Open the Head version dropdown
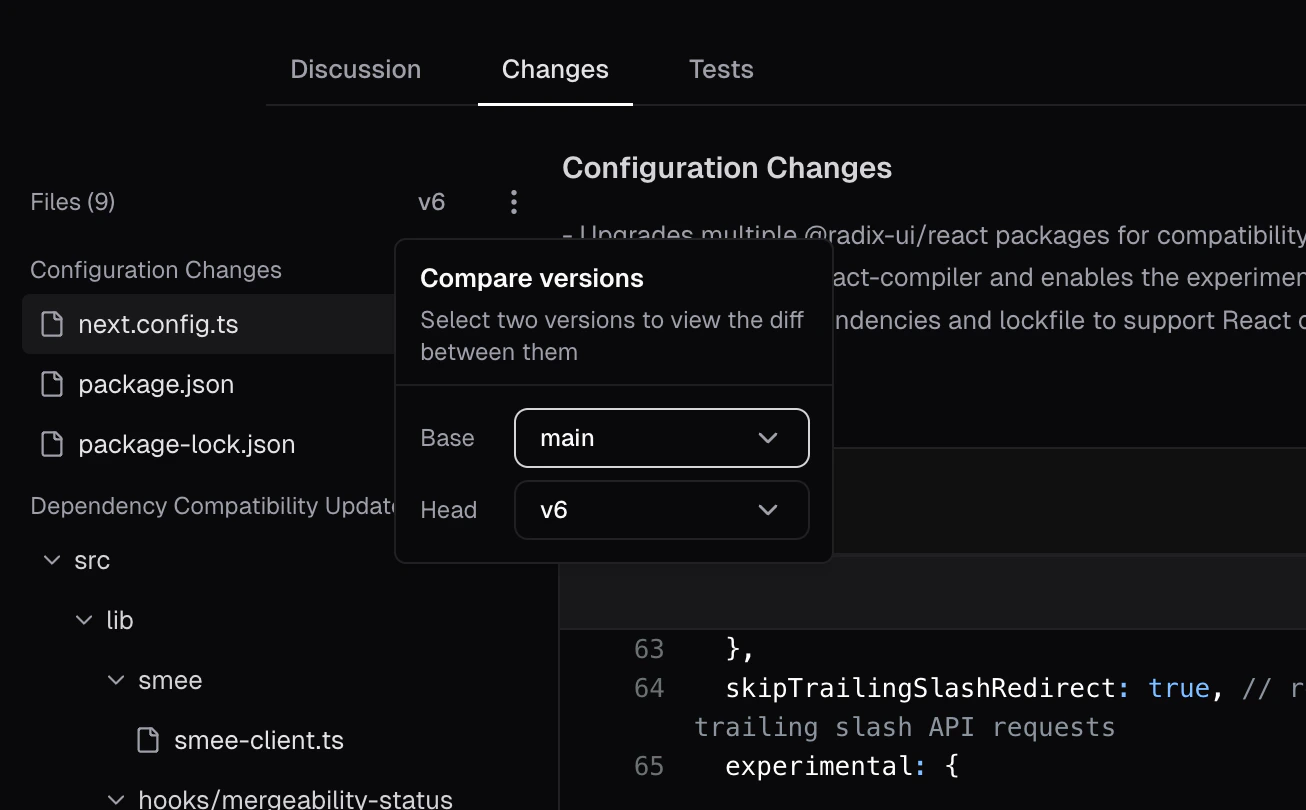Screen dimensions: 1306x810 point(661,510)
